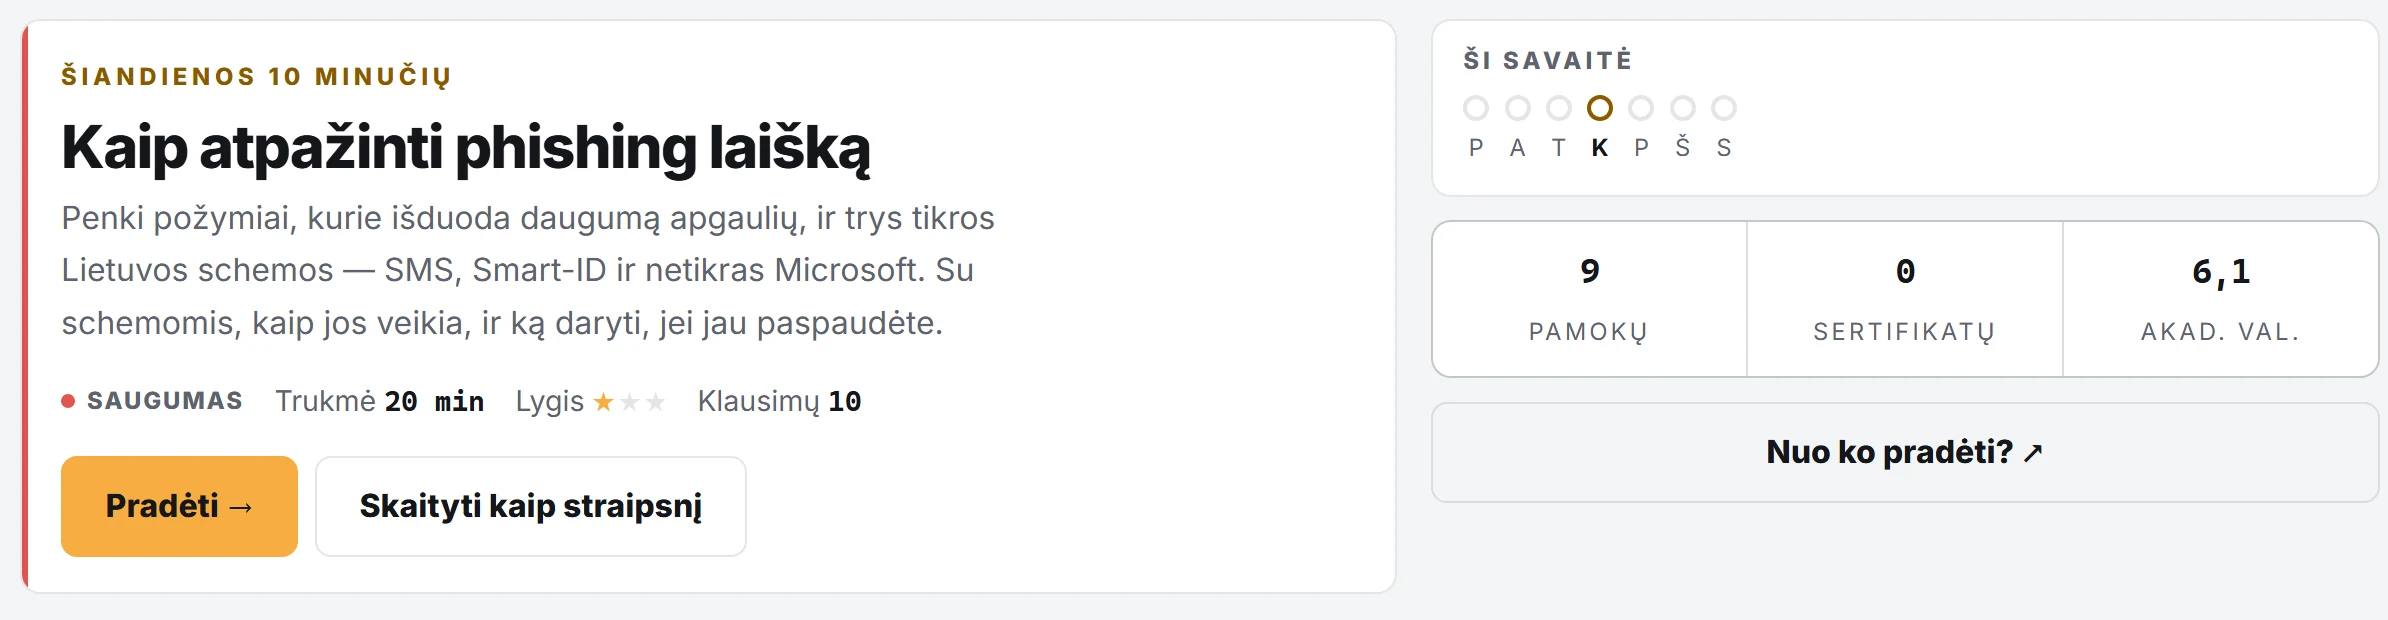Click the 0 Sertifikatų stat tile
This screenshot has height=620, width=2388.
(x=1905, y=299)
